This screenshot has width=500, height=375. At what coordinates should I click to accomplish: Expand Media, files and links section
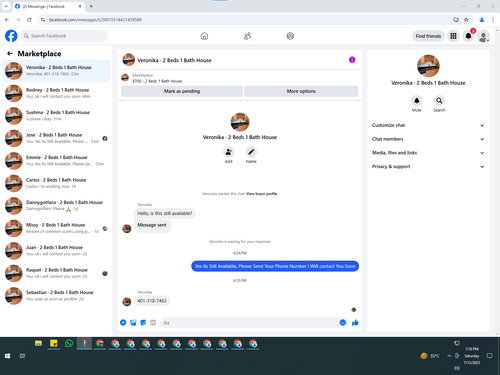(428, 153)
